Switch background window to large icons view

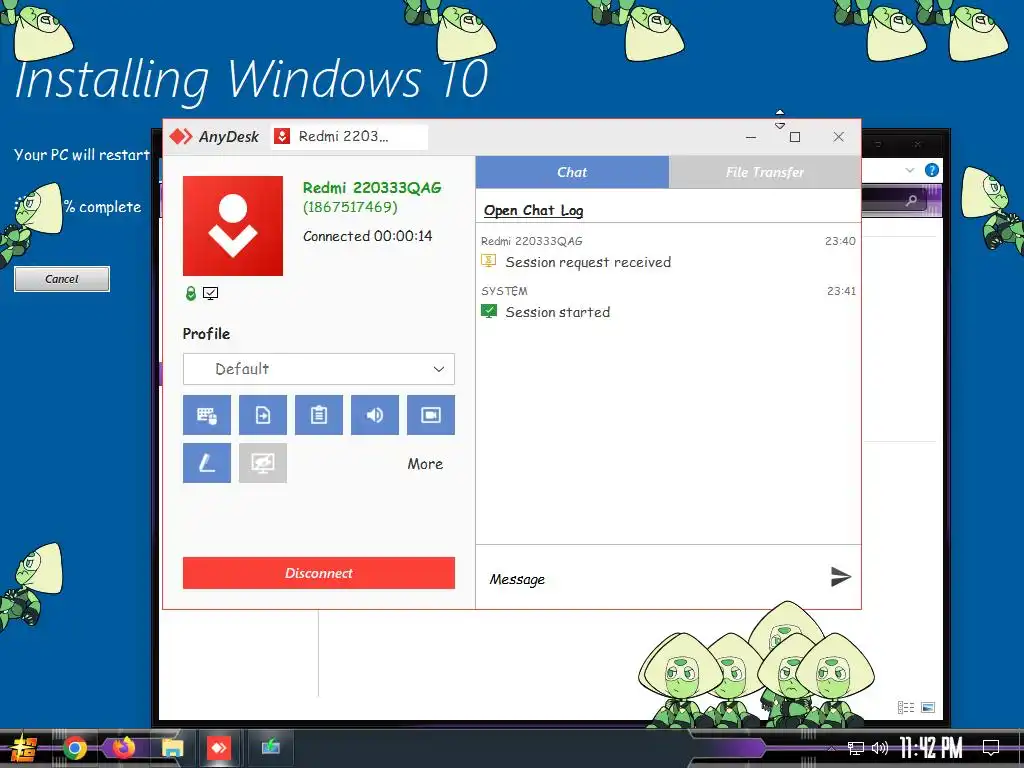click(927, 707)
